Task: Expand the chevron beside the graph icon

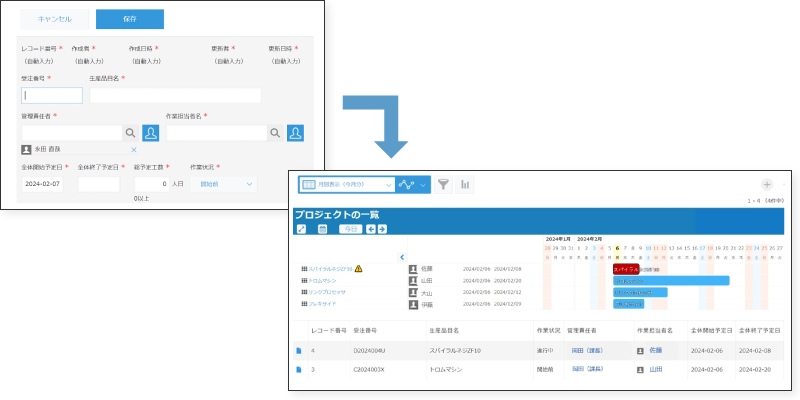Action: coord(423,185)
